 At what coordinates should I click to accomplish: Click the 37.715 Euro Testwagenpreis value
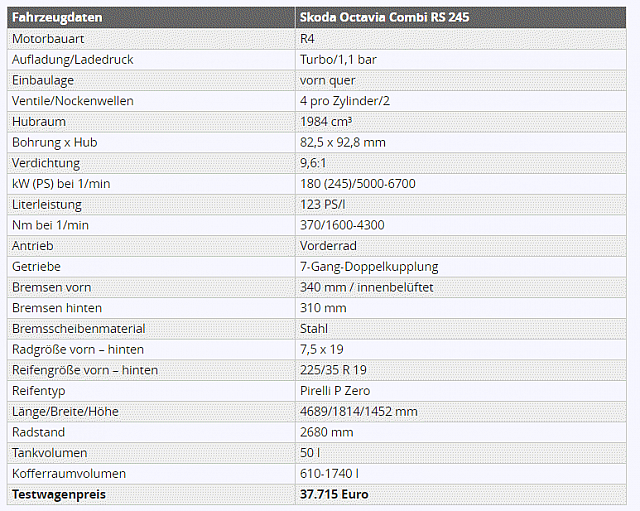334,495
